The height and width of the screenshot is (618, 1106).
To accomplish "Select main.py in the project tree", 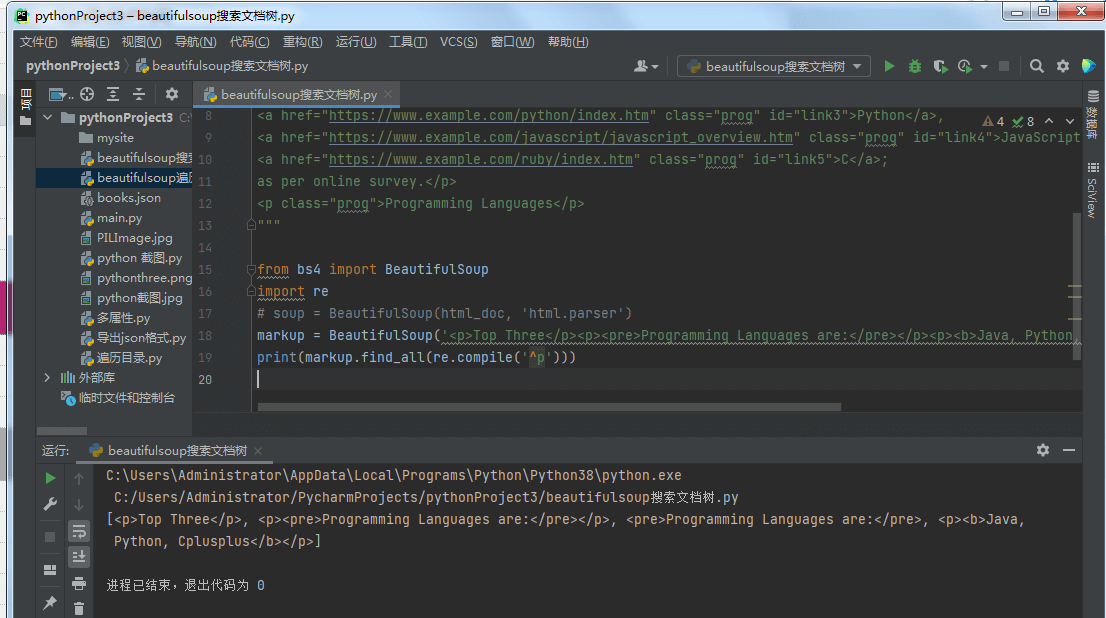I will (119, 218).
